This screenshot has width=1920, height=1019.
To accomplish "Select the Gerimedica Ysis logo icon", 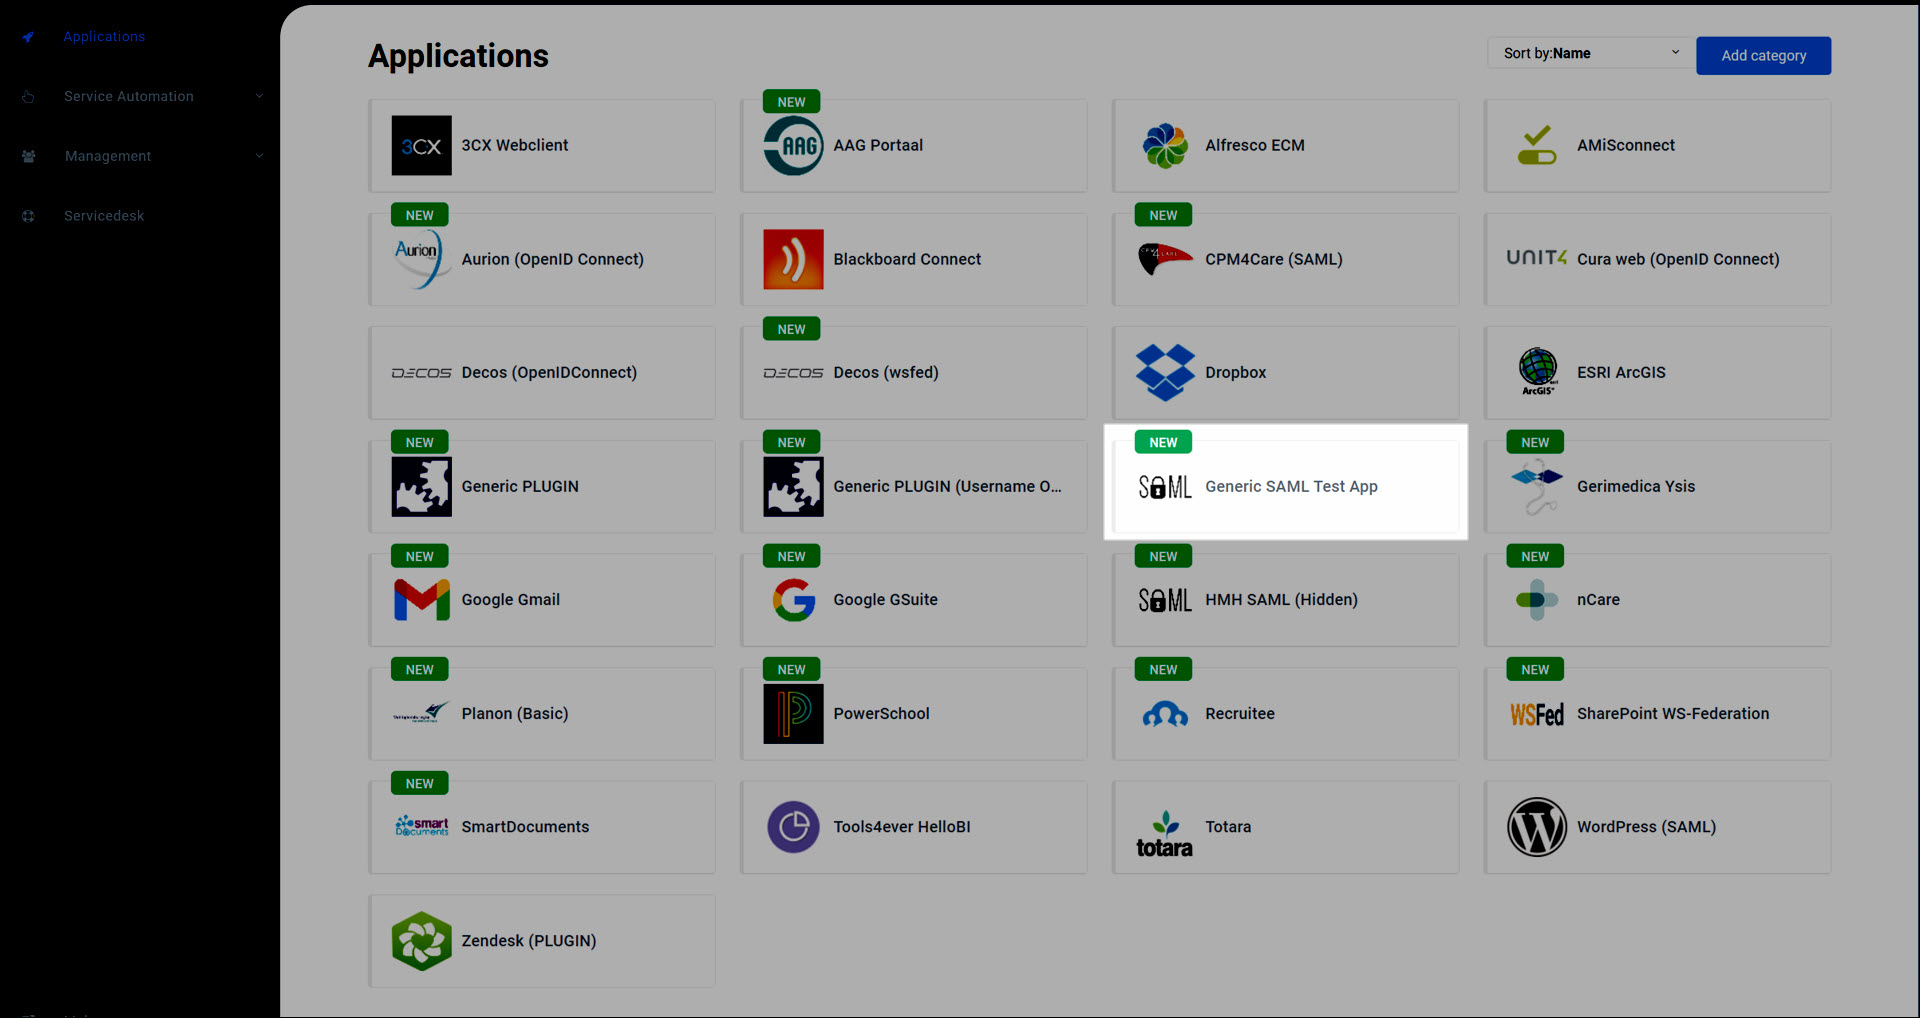I will [1537, 486].
